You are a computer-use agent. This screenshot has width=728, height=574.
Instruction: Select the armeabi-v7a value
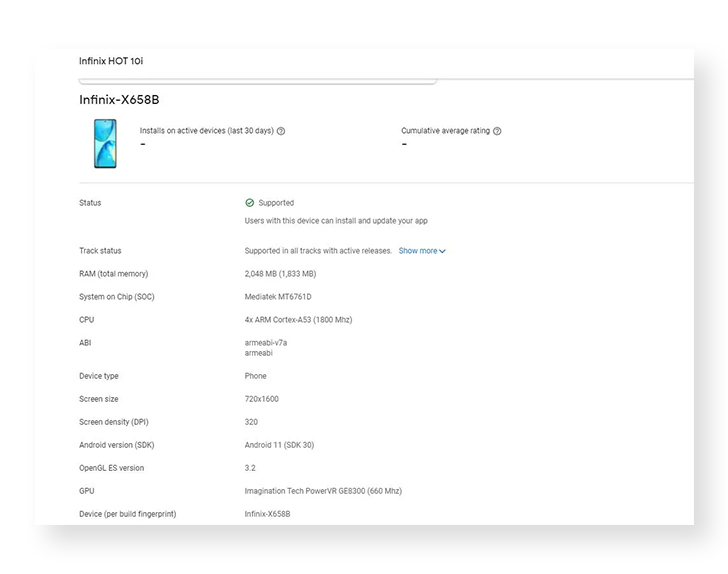[266, 343]
